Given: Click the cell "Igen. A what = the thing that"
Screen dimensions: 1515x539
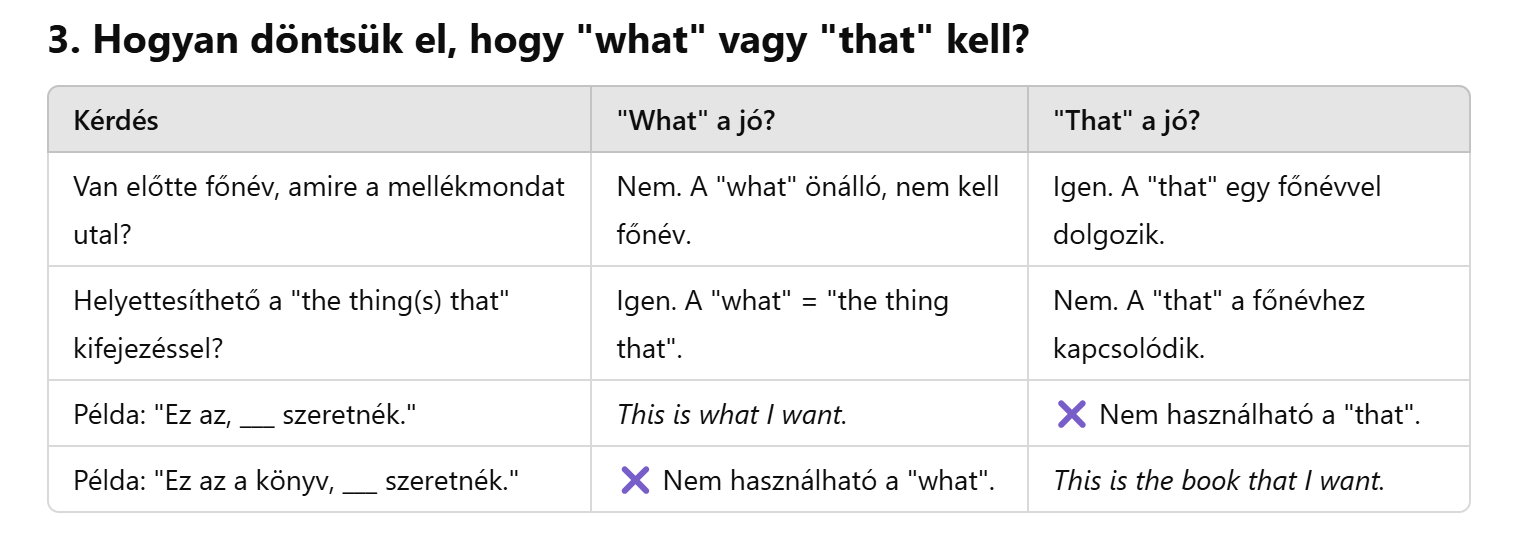Looking at the screenshot, I should click(x=783, y=324).
